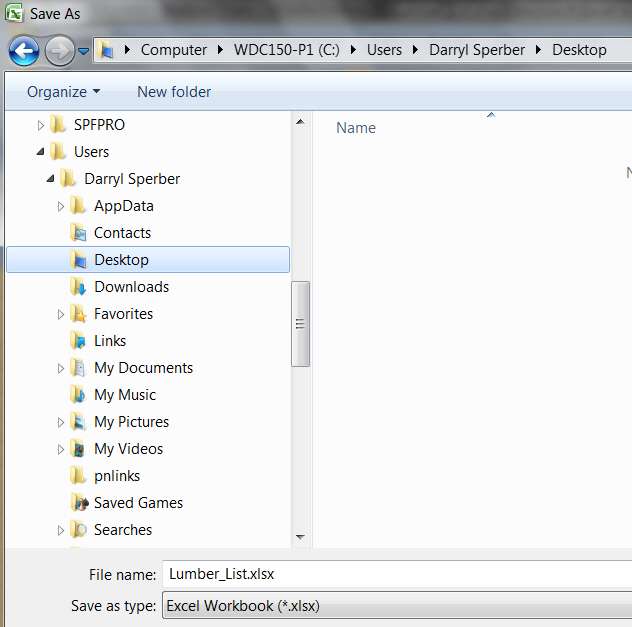Viewport: 632px width, 627px height.
Task: Select the Desktop folder in tree
Action: point(148,260)
